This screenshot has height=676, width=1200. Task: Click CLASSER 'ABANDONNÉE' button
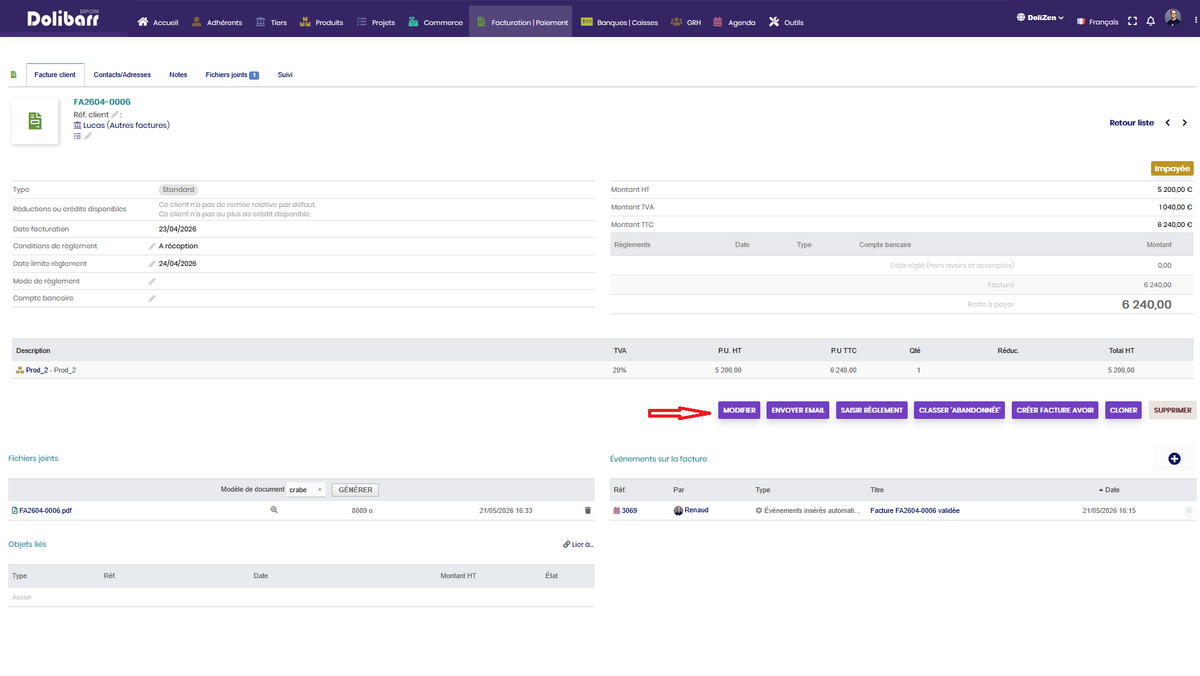959,410
